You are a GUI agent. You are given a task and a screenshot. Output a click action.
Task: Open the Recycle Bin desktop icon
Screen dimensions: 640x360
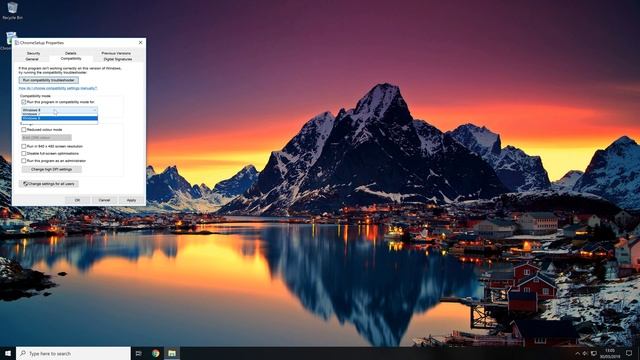click(12, 11)
